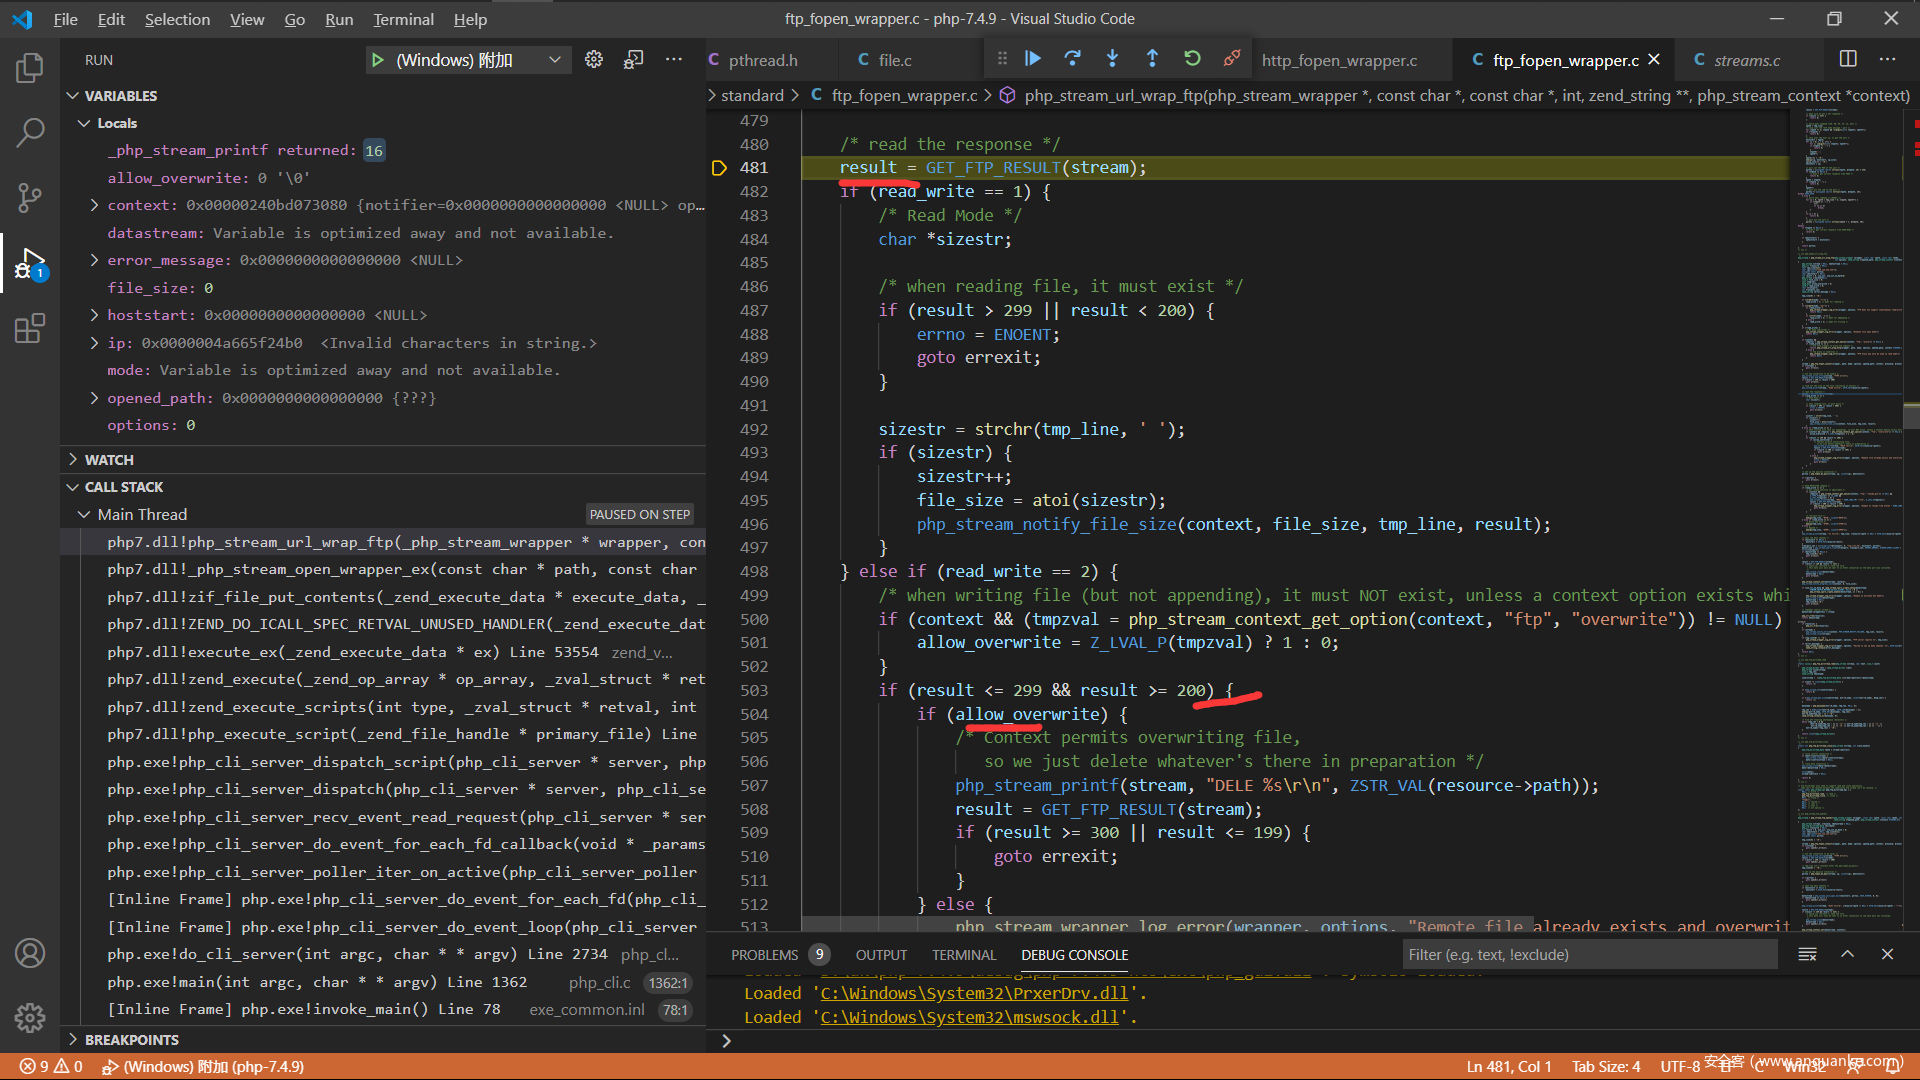Click Continue in debug toolbar
The height and width of the screenshot is (1080, 1920).
[1033, 59]
